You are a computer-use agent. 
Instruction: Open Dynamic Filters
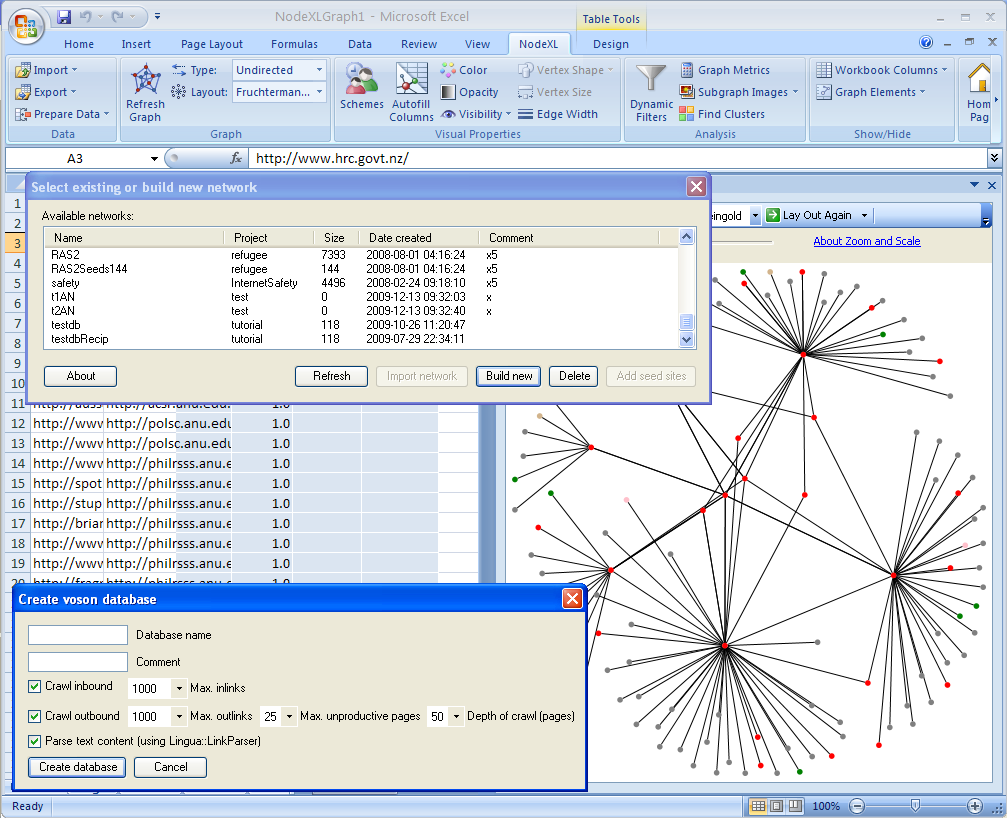651,93
